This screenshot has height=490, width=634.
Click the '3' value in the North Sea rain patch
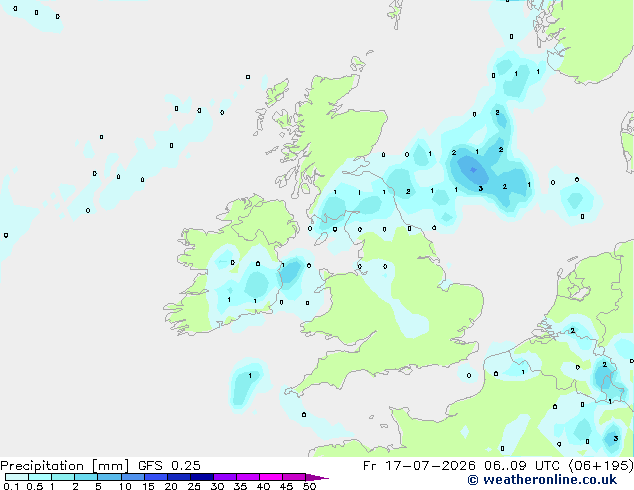[x=480, y=188]
